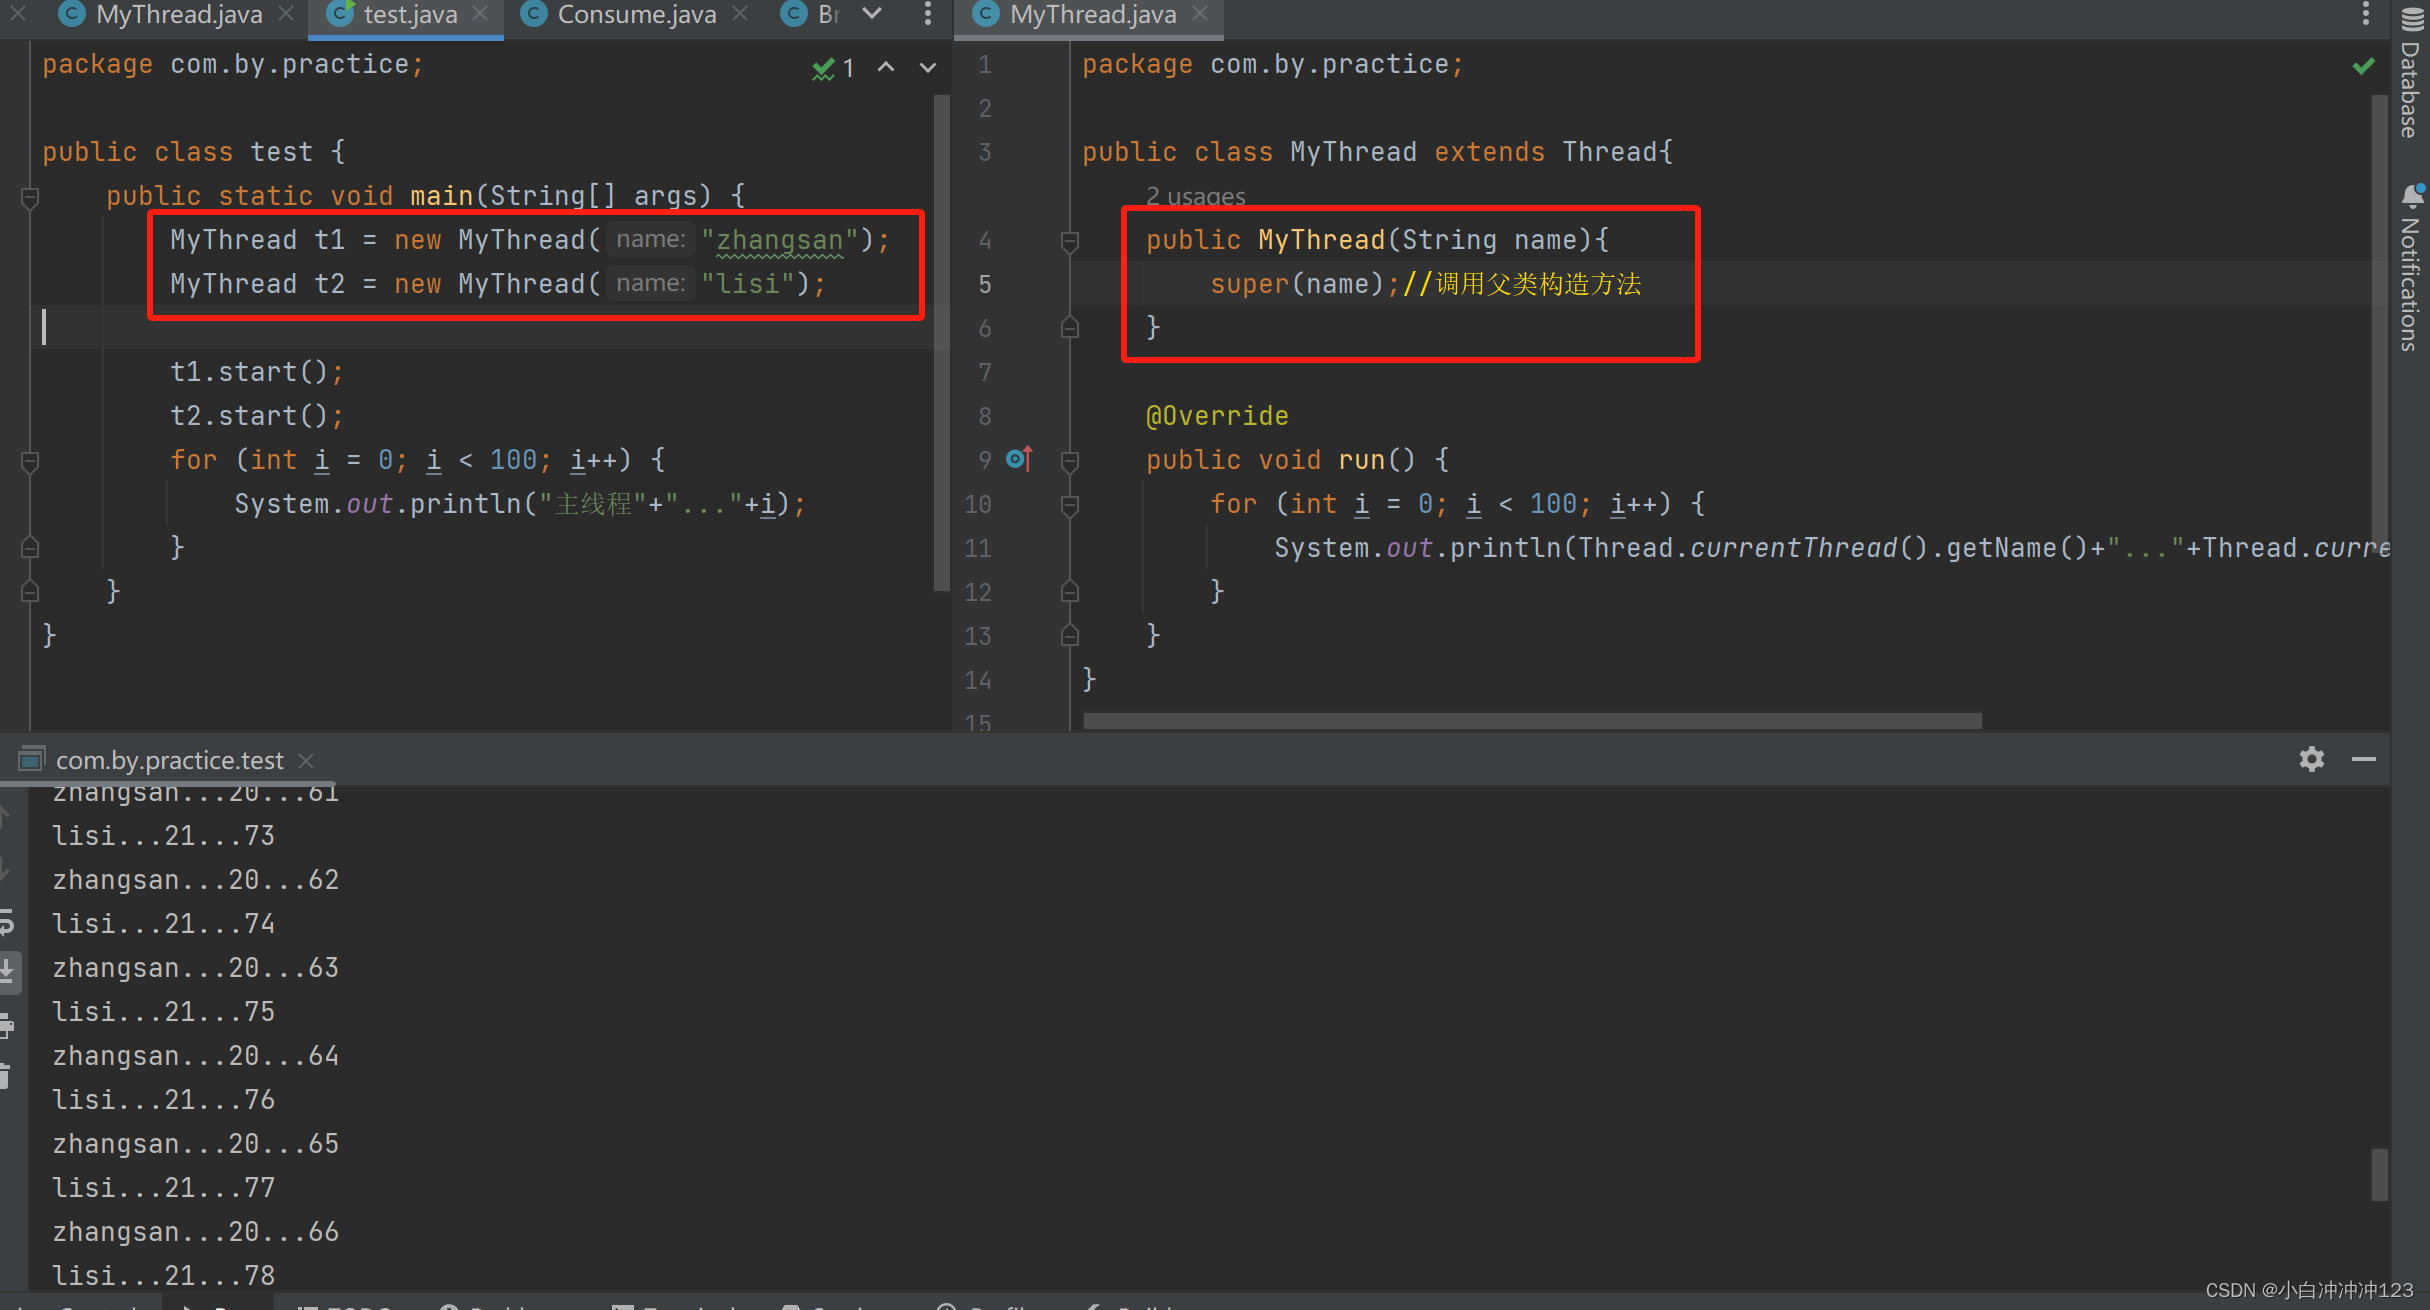2430x1310 pixels.
Task: Click the overridden method gutter icon
Action: (1019, 459)
